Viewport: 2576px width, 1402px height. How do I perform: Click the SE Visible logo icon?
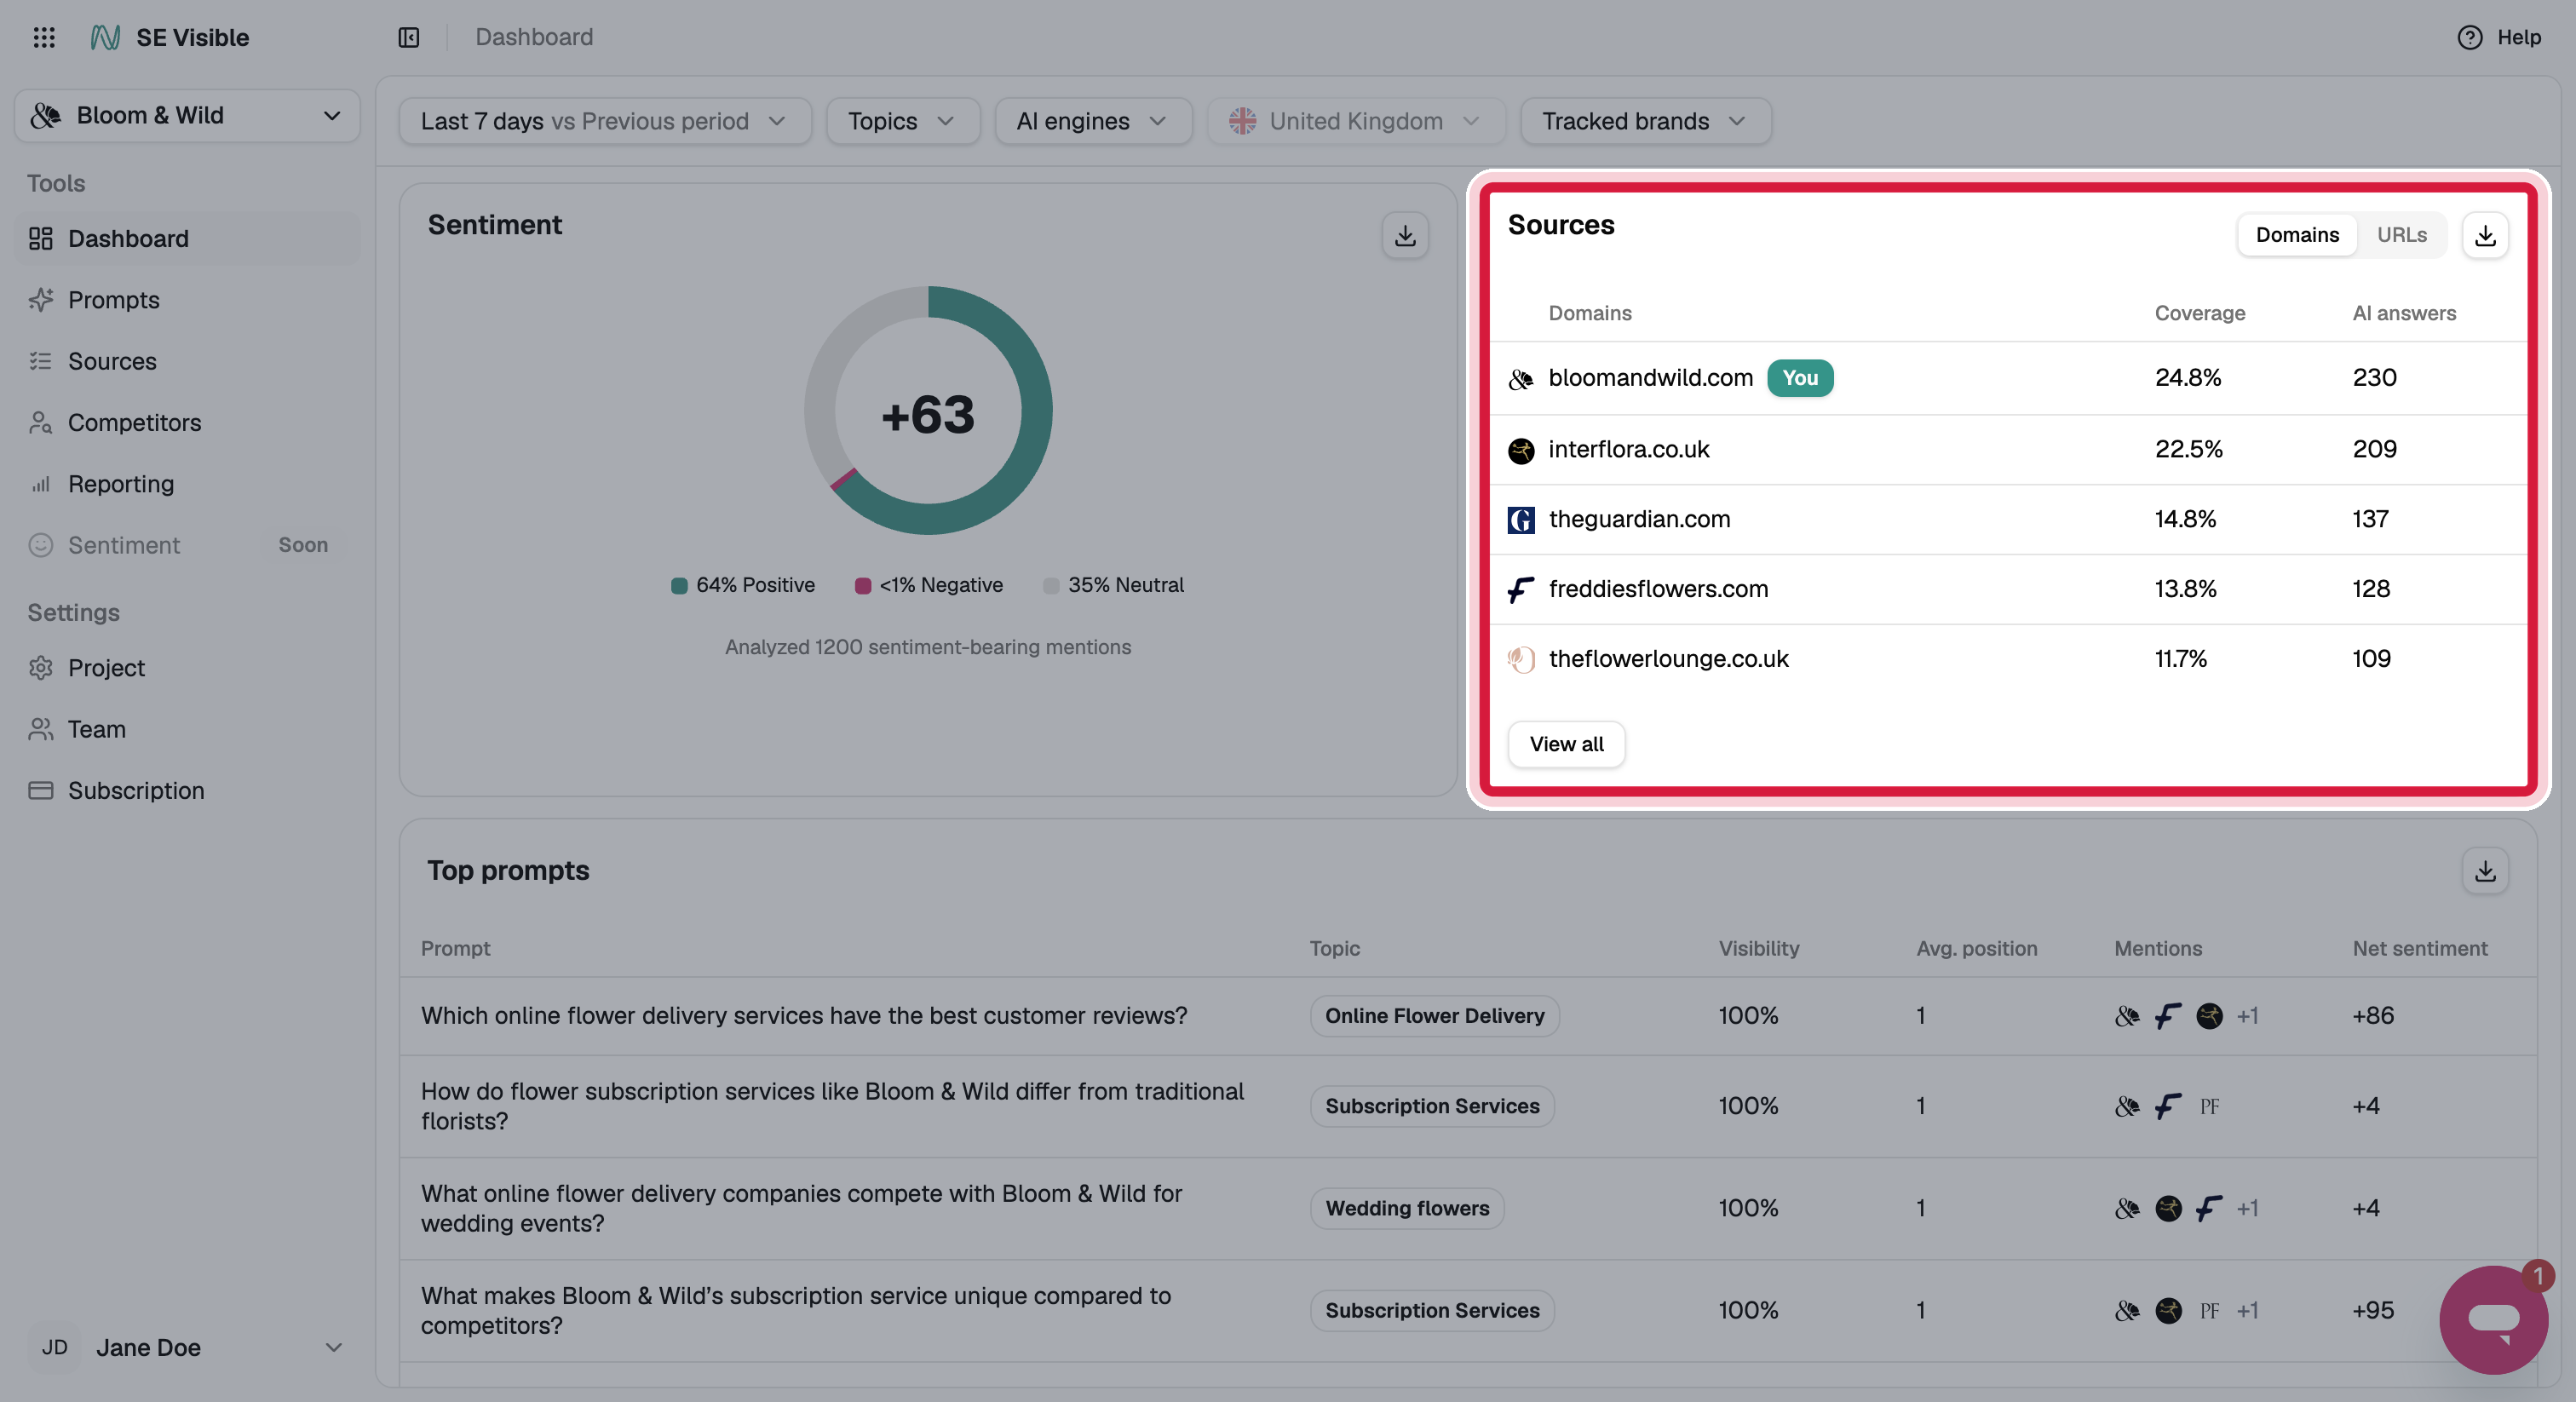[x=105, y=37]
